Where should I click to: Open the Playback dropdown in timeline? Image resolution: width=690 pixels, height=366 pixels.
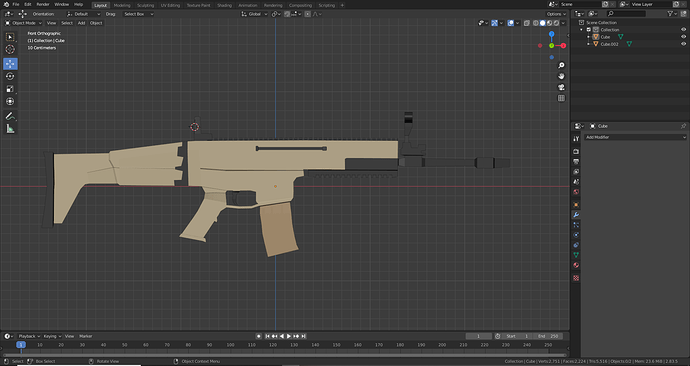(x=29, y=336)
